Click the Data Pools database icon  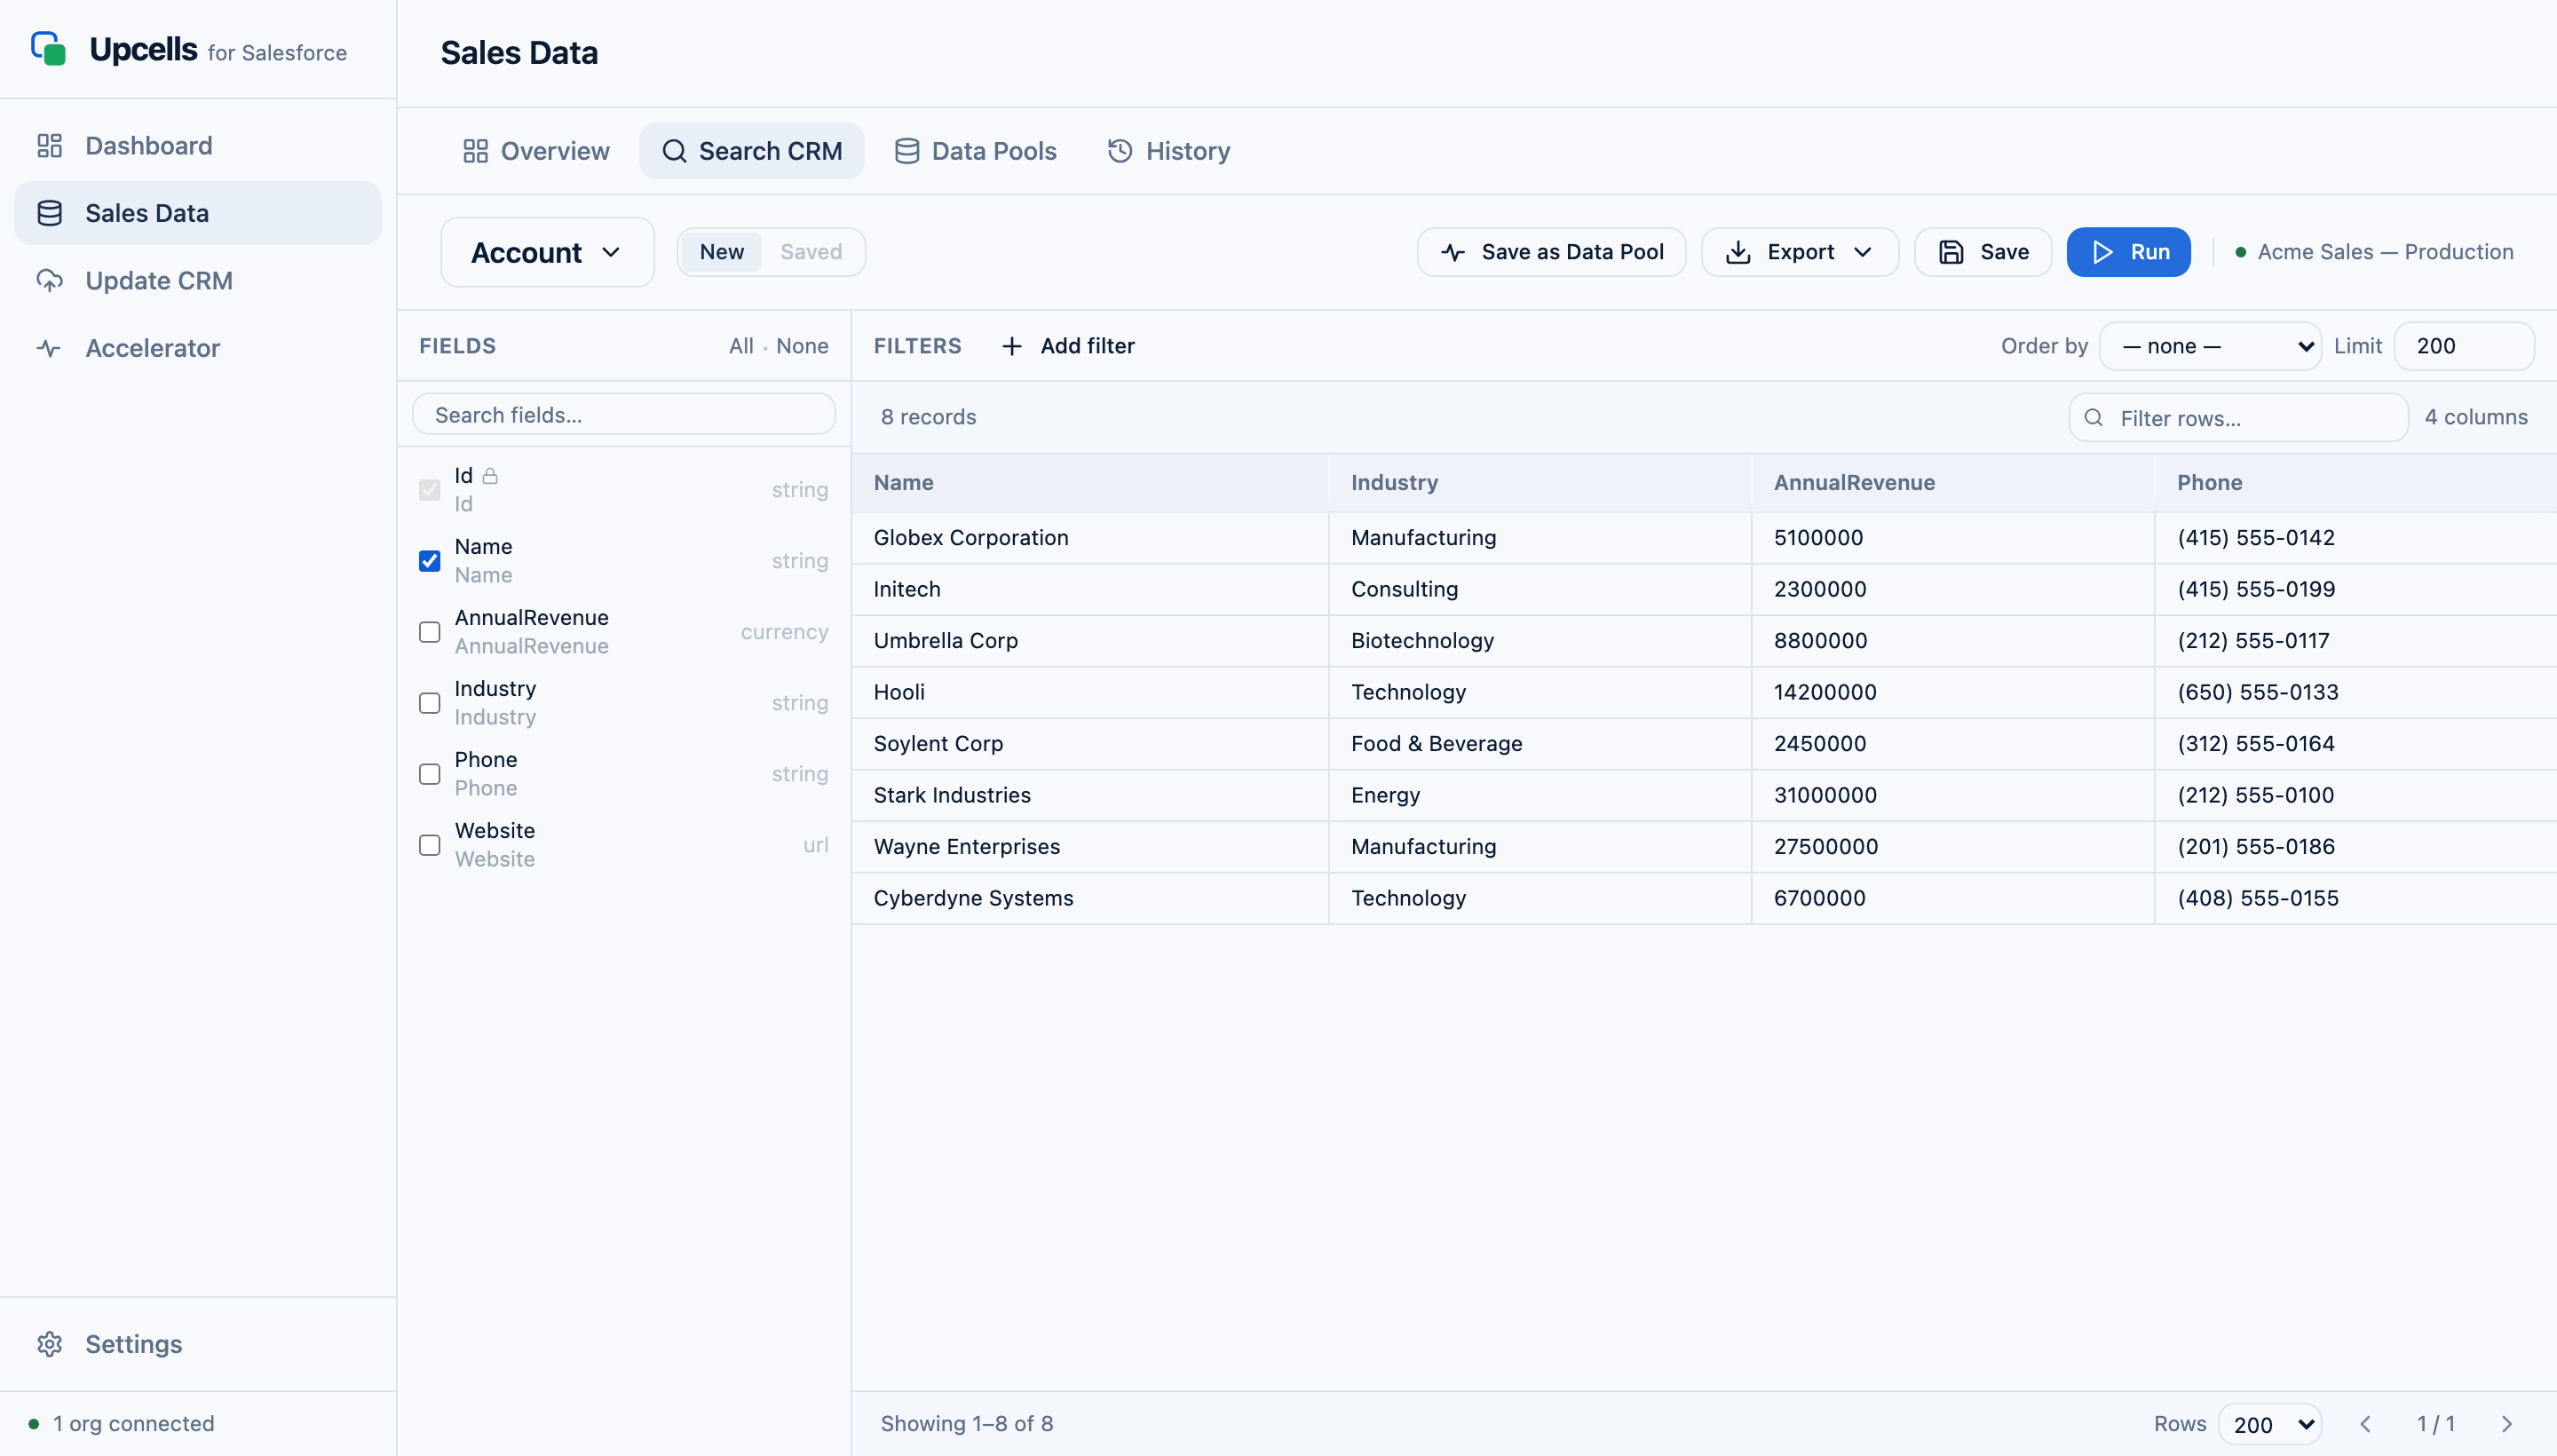(x=907, y=151)
